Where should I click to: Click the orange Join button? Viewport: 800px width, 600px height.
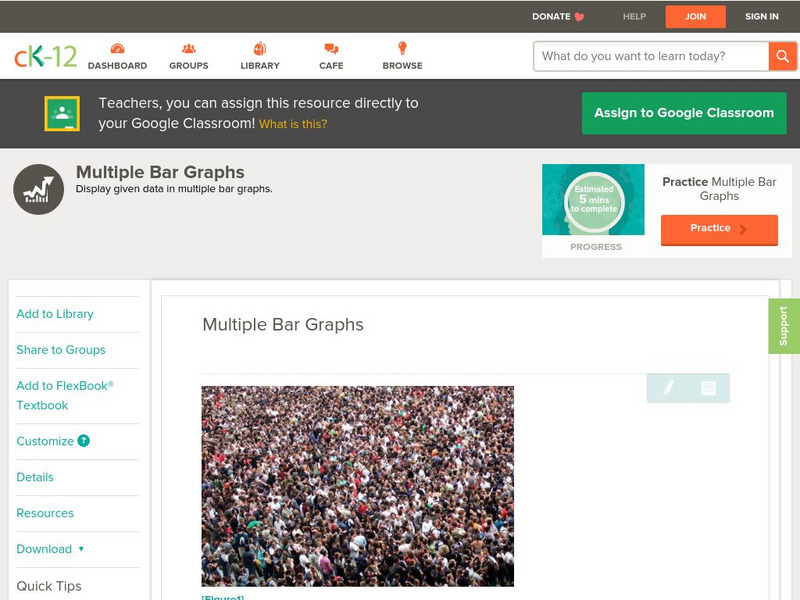[x=695, y=16]
